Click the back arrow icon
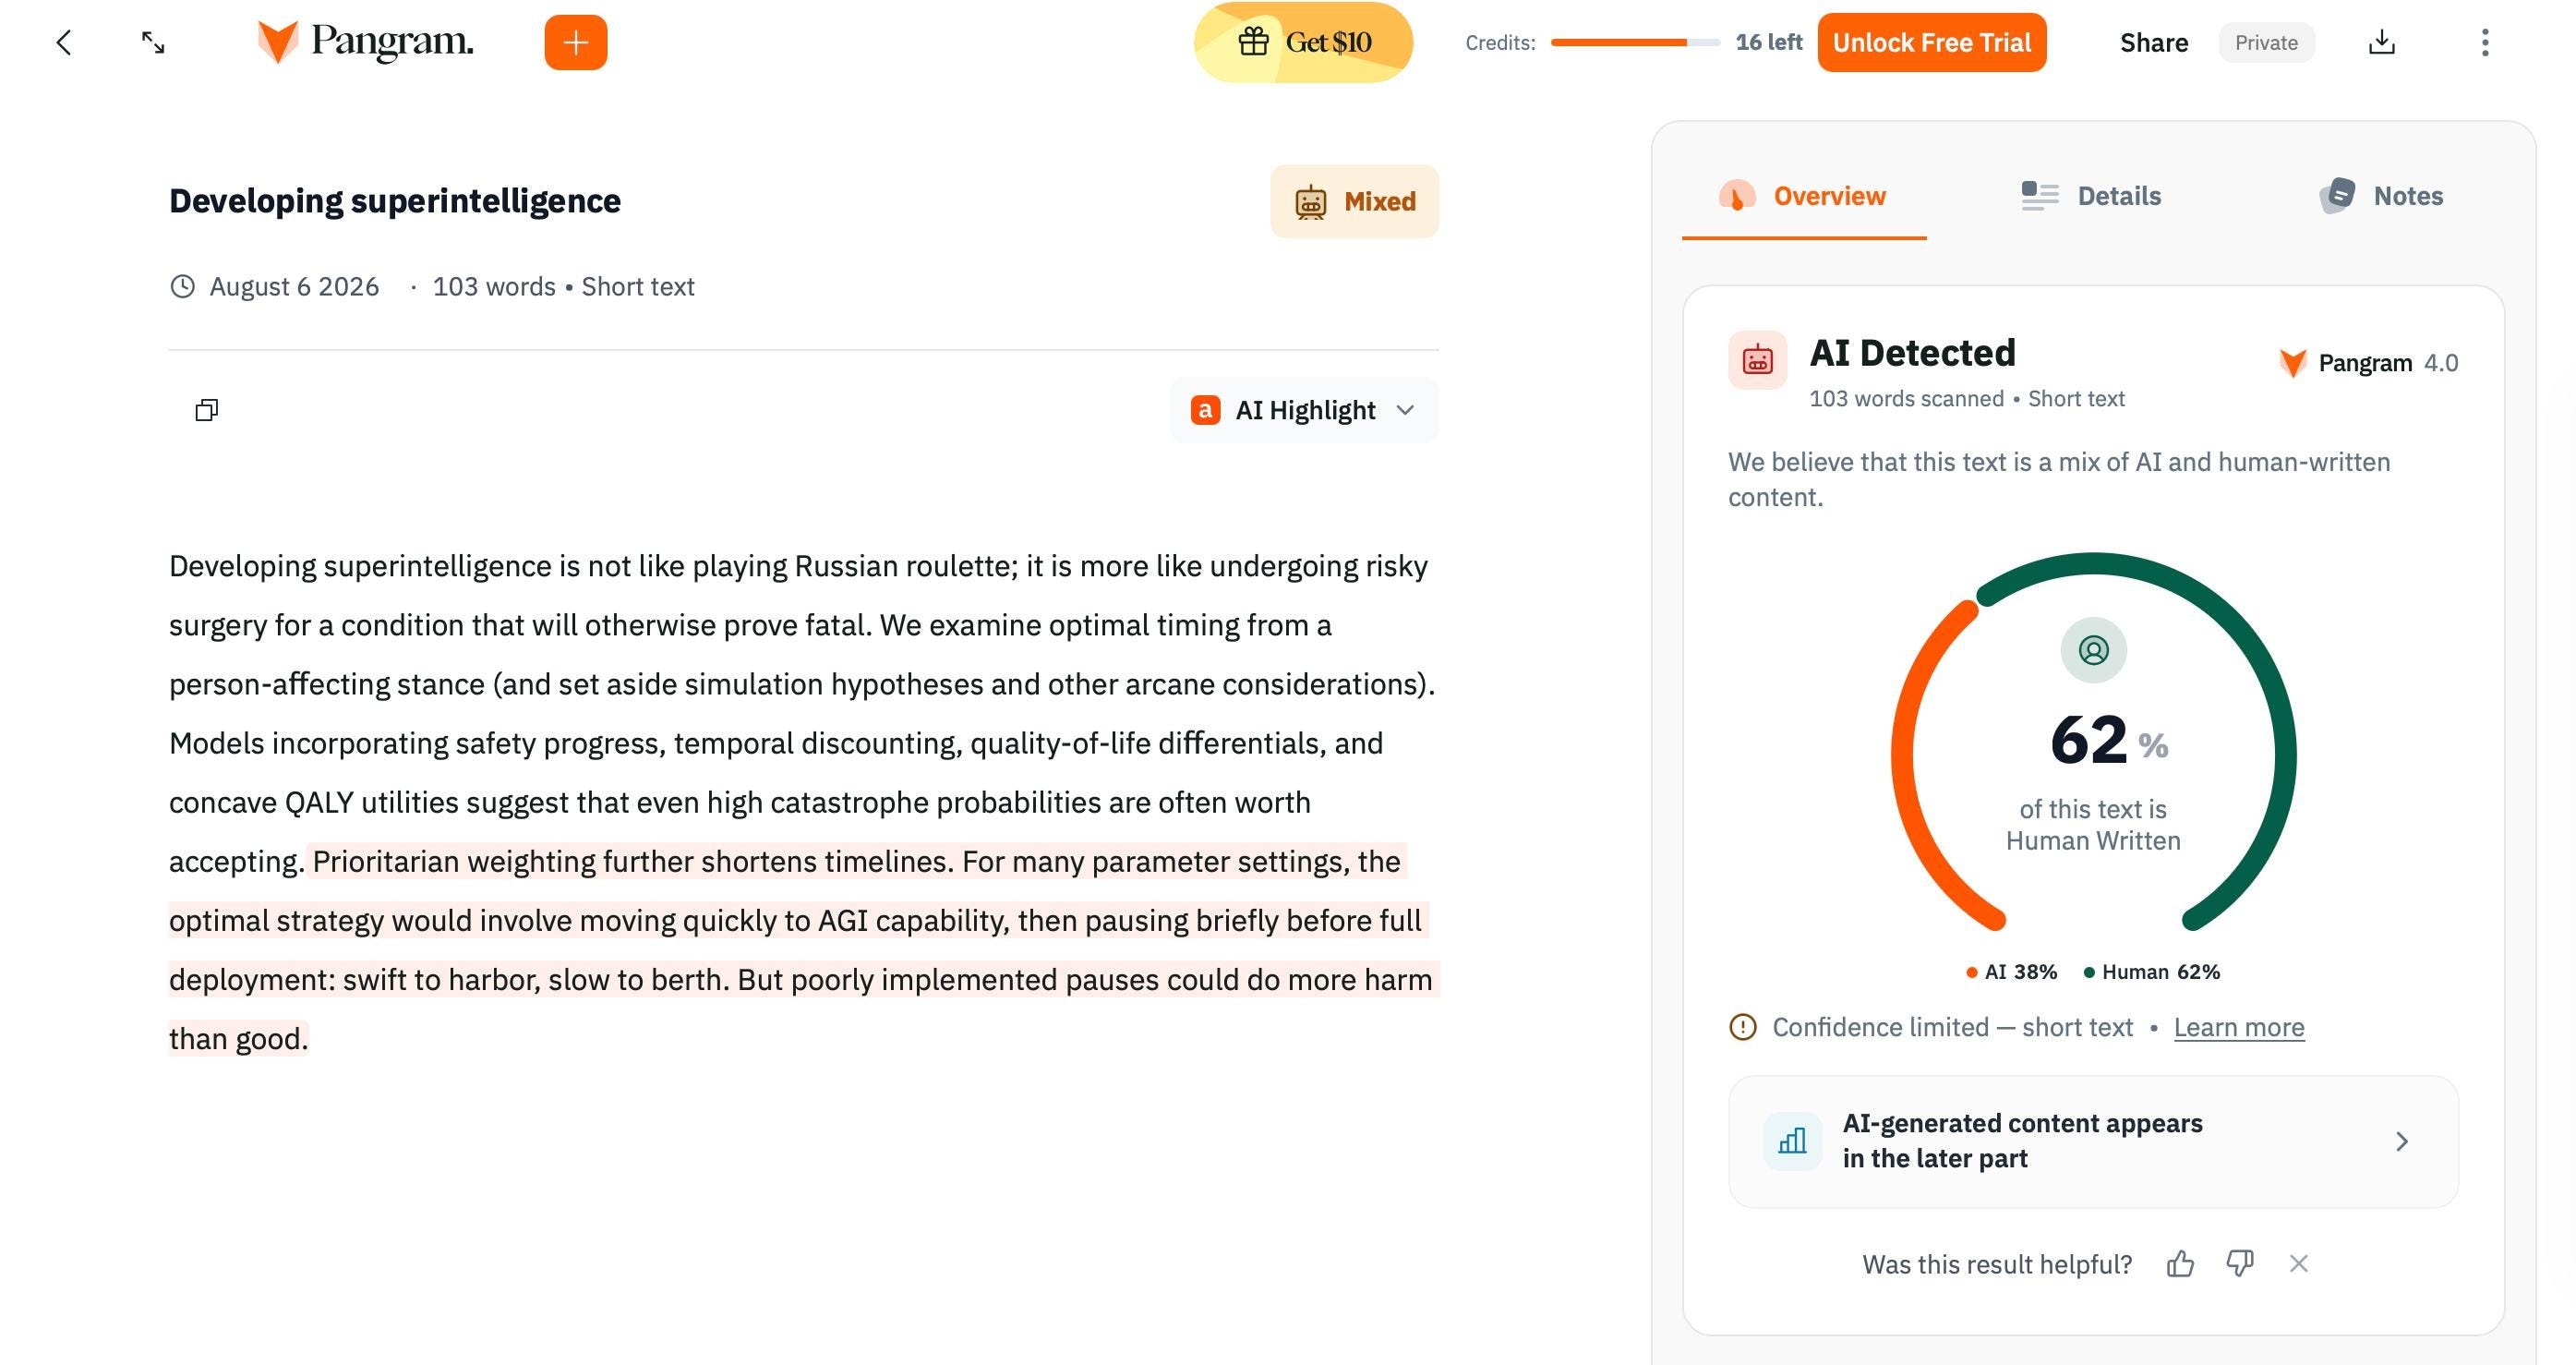The width and height of the screenshot is (2576, 1365). [x=64, y=42]
